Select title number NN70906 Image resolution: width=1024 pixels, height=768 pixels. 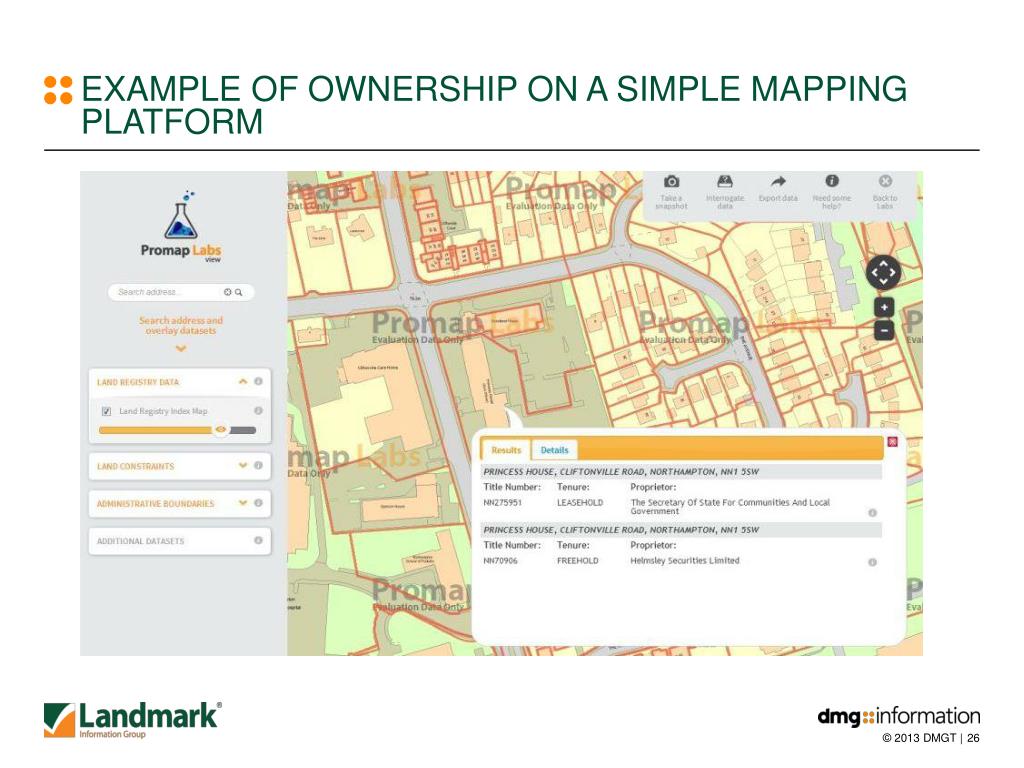[500, 561]
